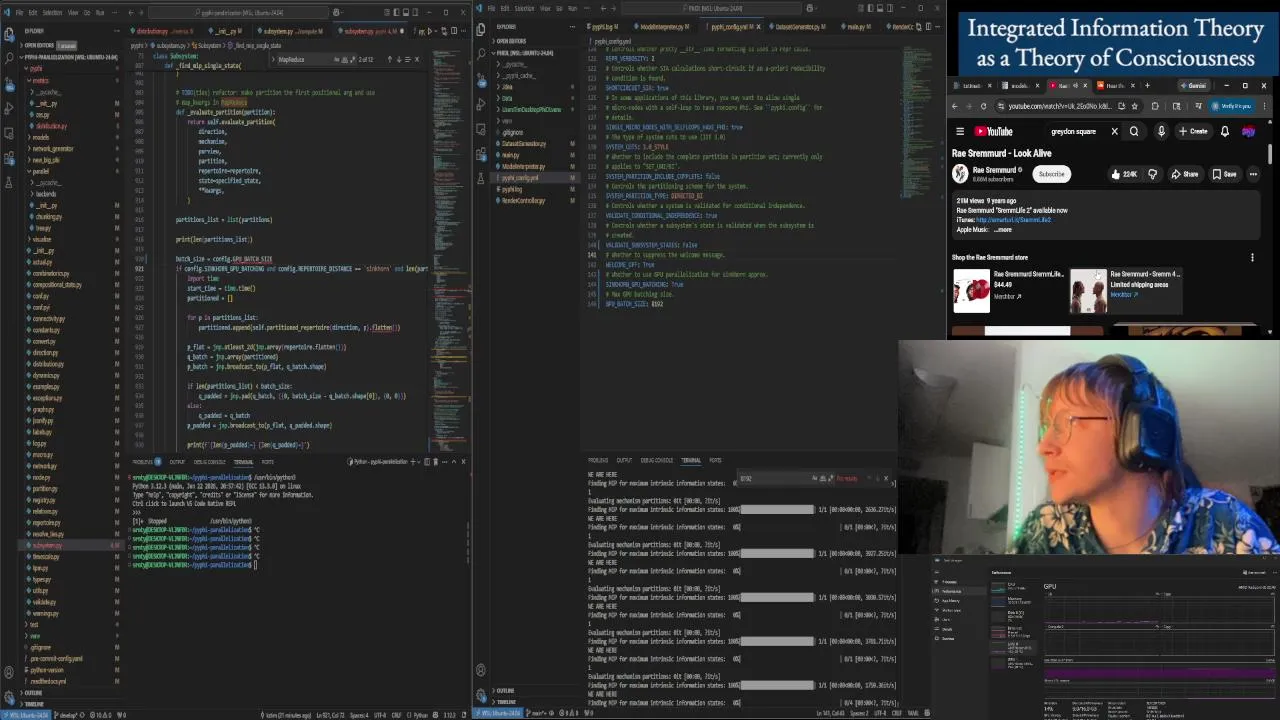This screenshot has height=720, width=1280.
Task: Open YouTube guide hamburger menu
Action: [960, 131]
